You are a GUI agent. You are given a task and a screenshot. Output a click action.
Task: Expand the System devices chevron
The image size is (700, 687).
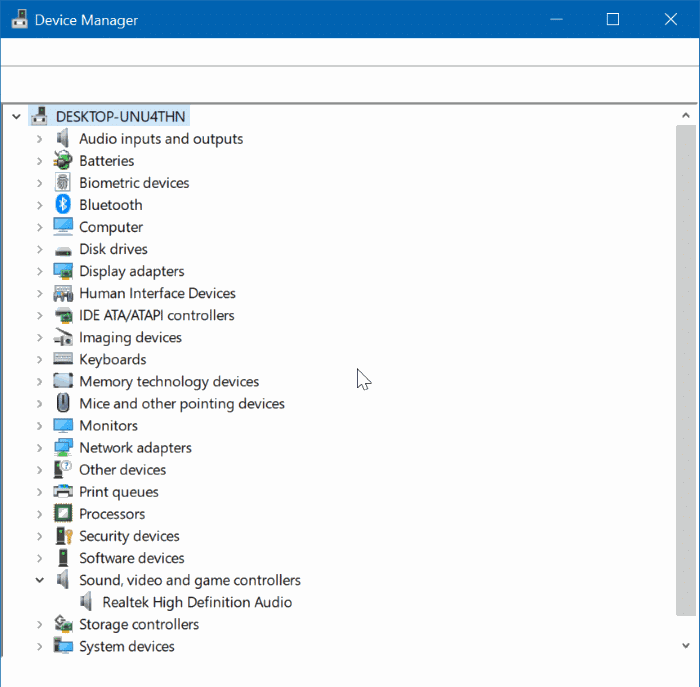[x=39, y=646]
